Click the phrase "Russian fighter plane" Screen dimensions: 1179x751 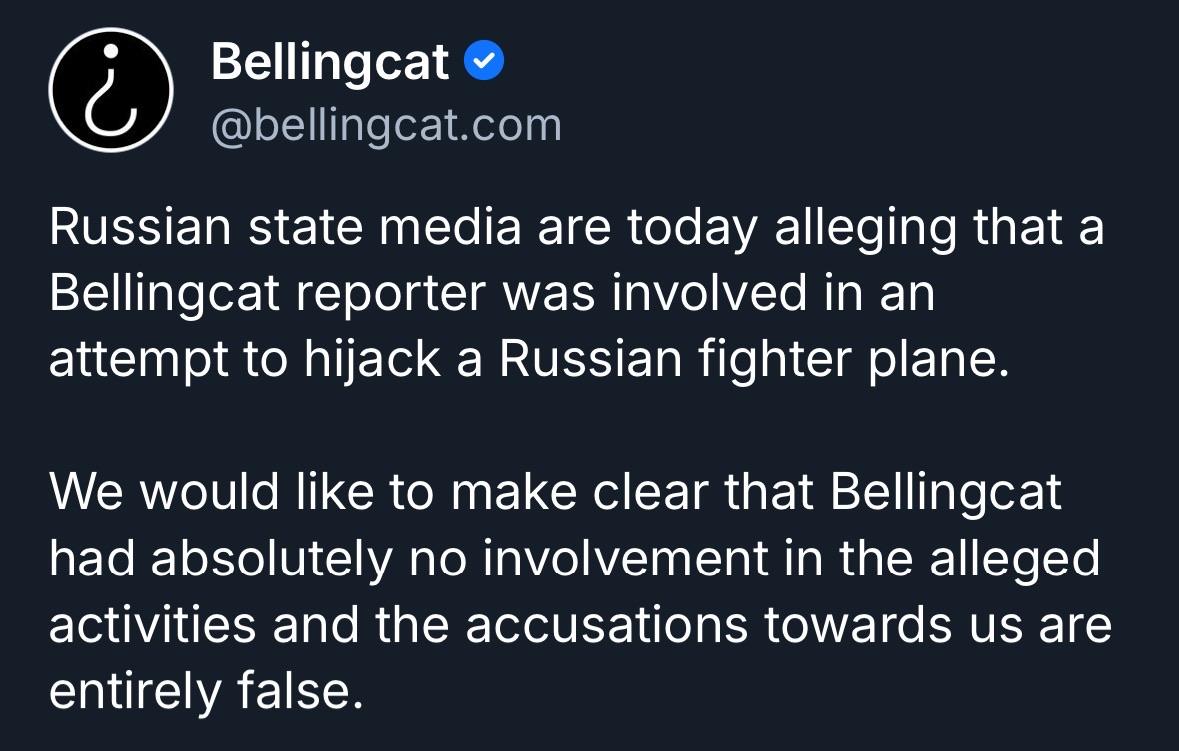tap(748, 360)
